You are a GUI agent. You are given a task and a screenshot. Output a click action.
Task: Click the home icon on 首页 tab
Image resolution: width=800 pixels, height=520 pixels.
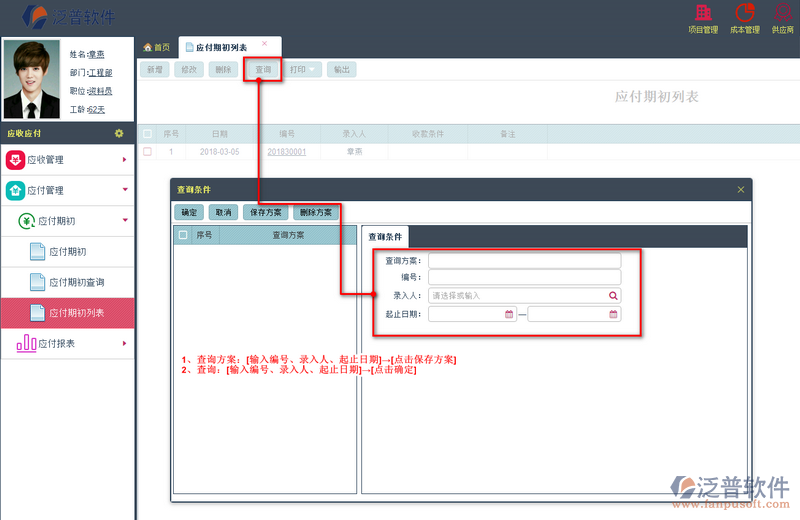point(147,47)
